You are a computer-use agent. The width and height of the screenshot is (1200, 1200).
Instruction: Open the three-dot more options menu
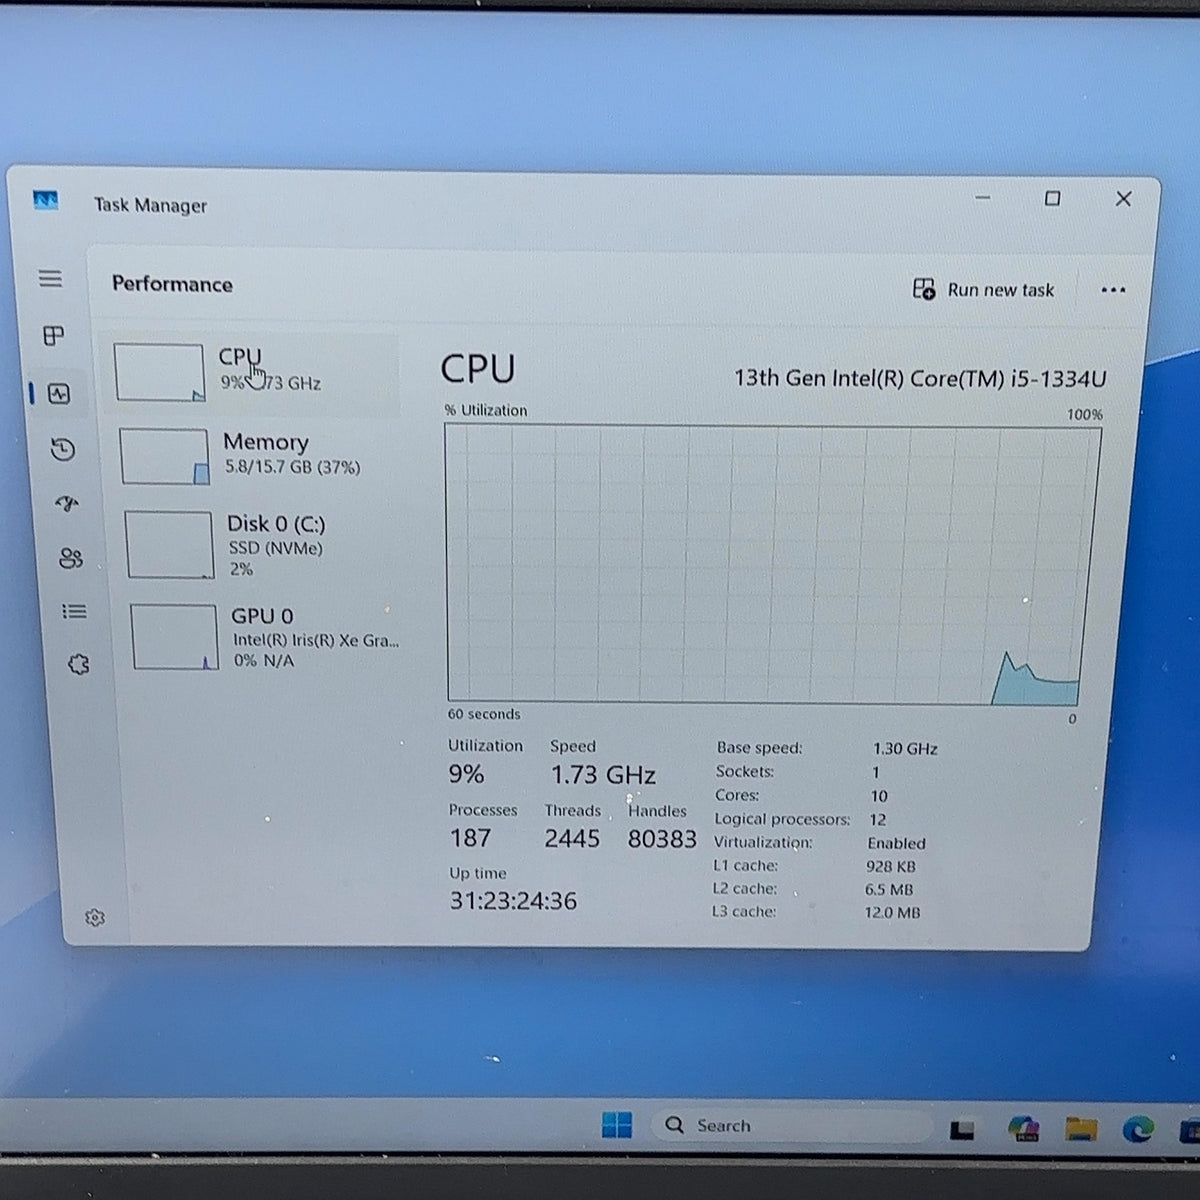coord(1113,290)
